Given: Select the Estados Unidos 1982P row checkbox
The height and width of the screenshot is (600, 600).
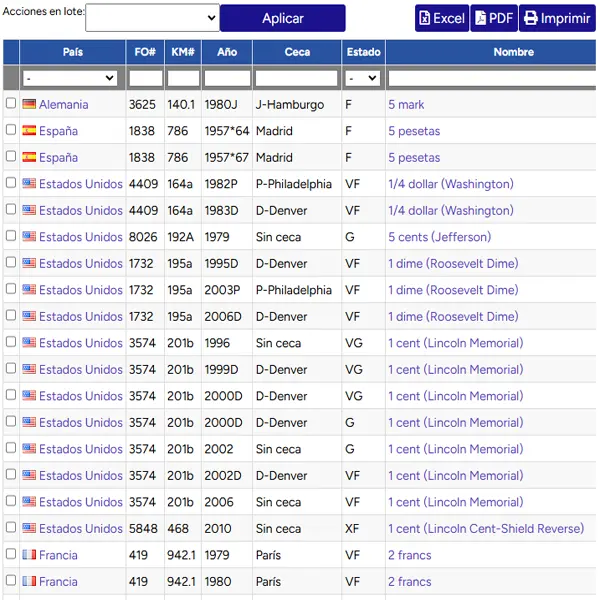Looking at the screenshot, I should (x=11, y=183).
